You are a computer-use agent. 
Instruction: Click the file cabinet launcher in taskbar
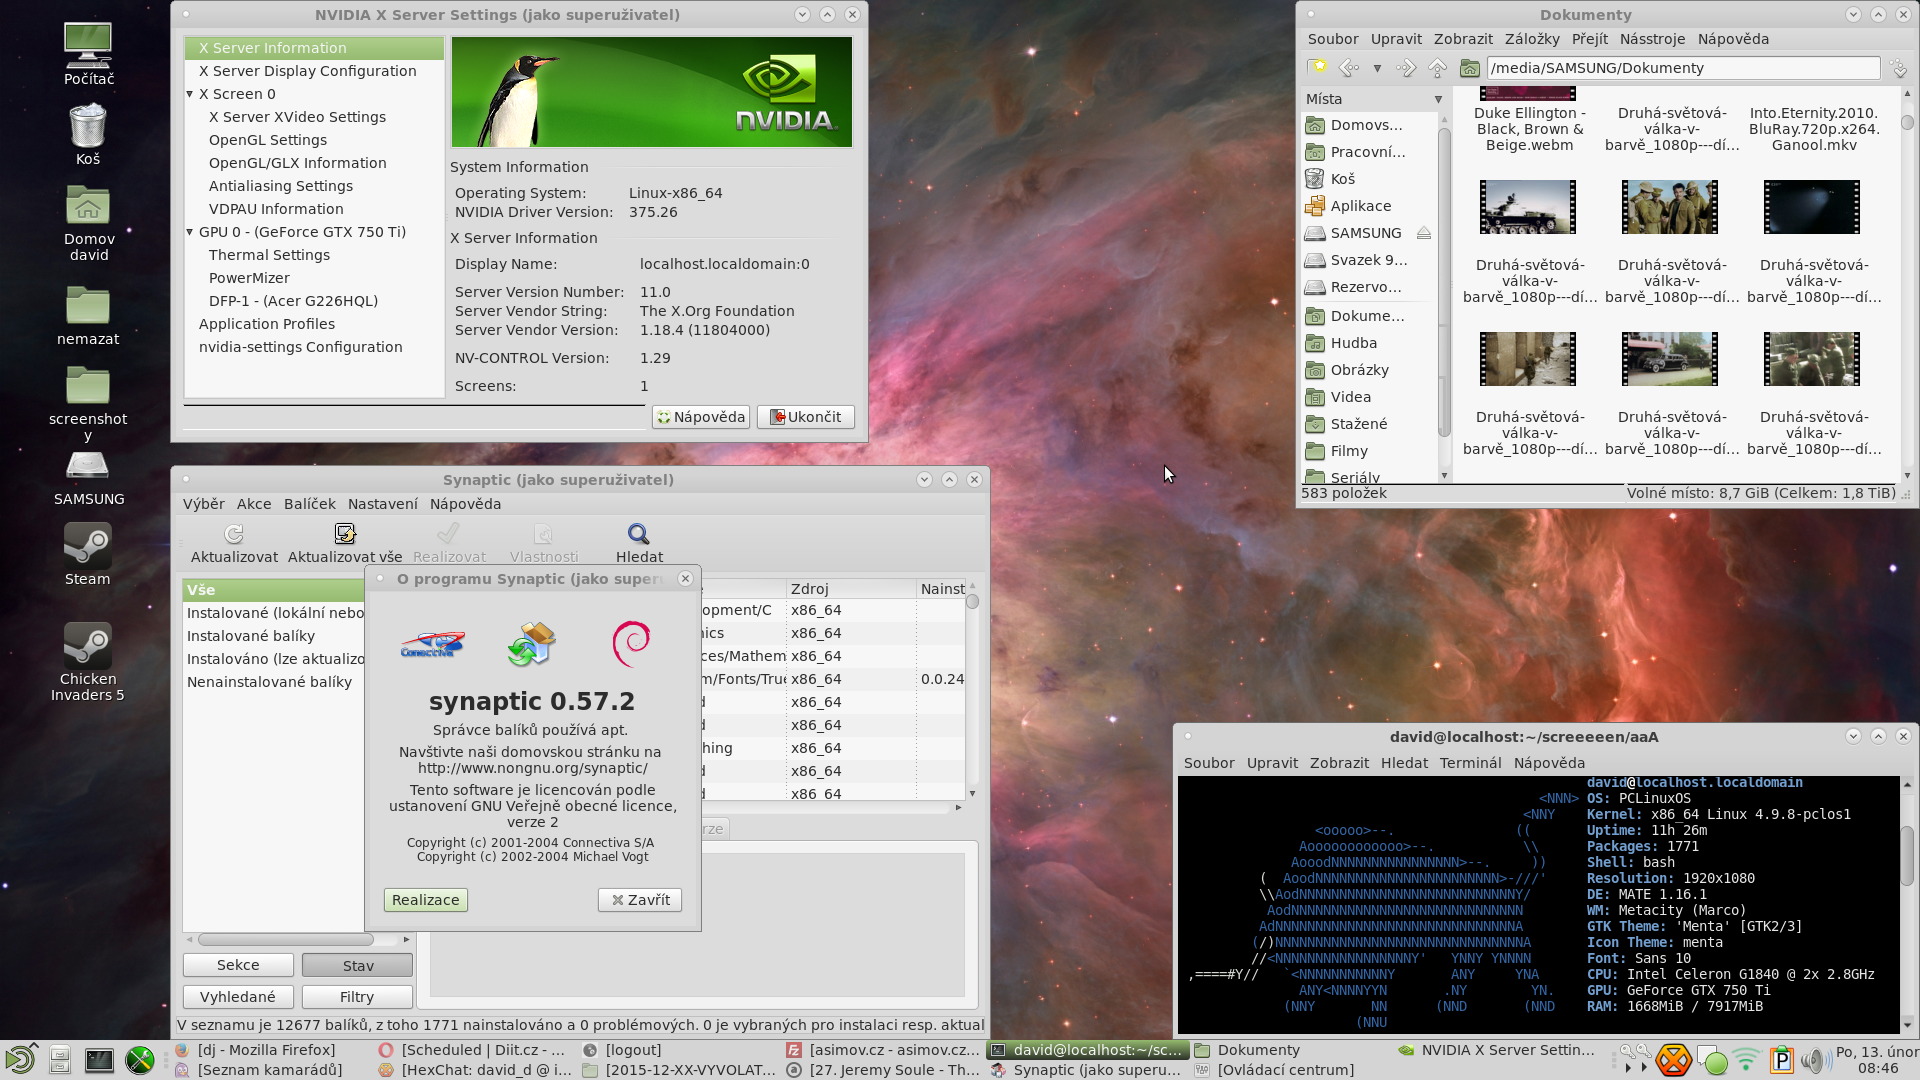click(59, 1059)
